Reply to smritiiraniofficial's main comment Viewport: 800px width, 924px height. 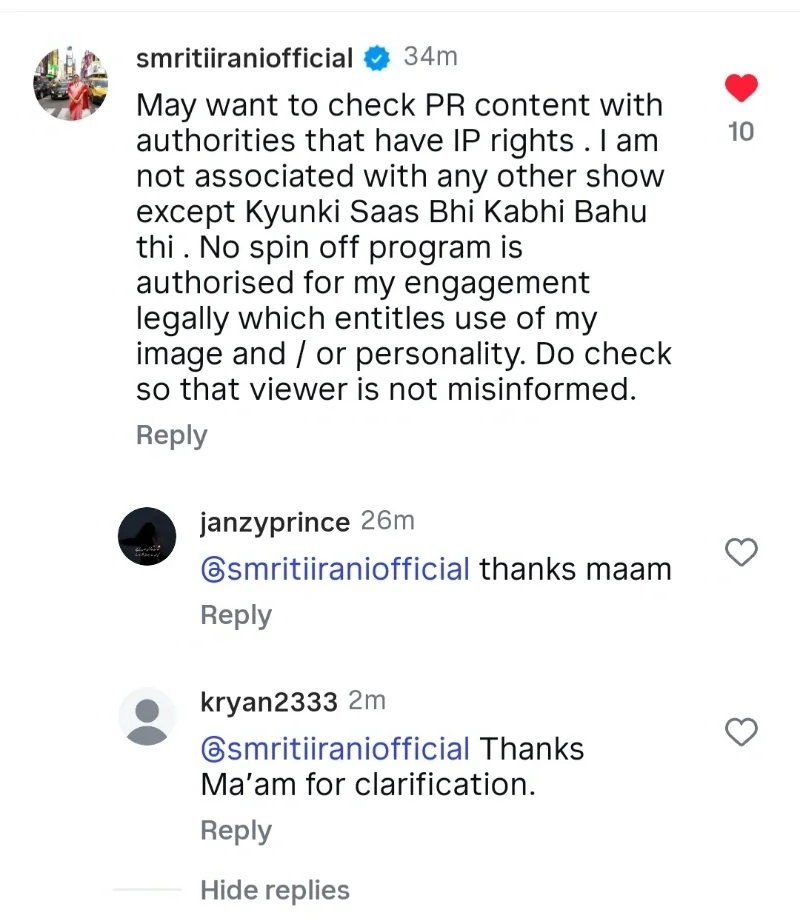click(172, 436)
